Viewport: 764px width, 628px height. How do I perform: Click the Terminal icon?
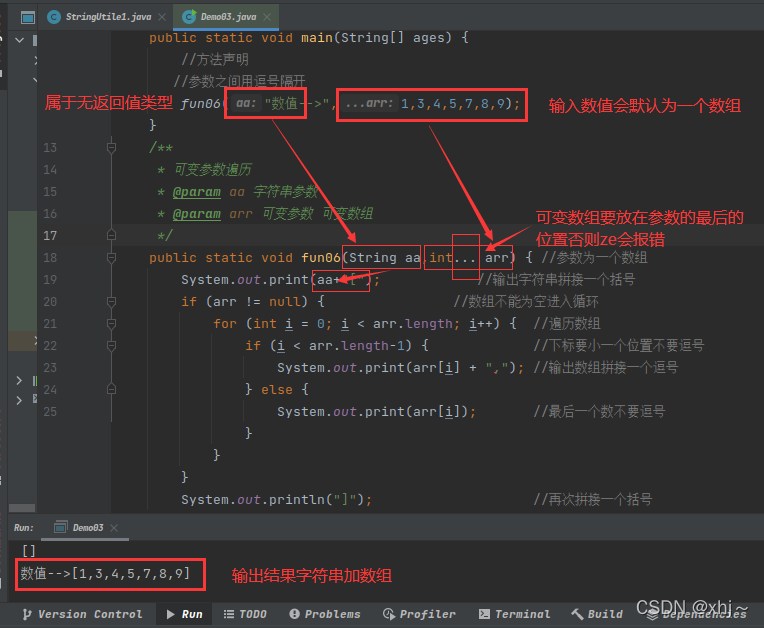click(x=484, y=614)
